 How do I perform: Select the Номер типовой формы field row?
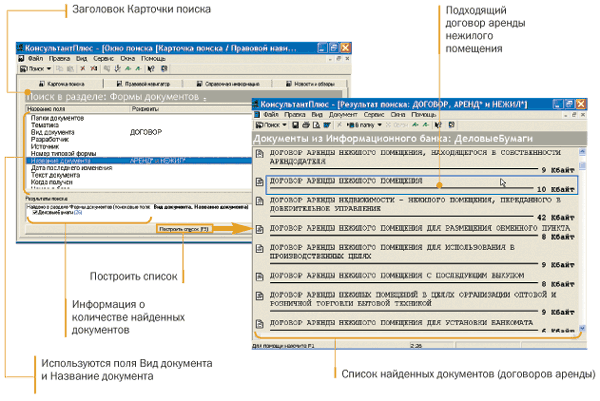tap(139, 154)
